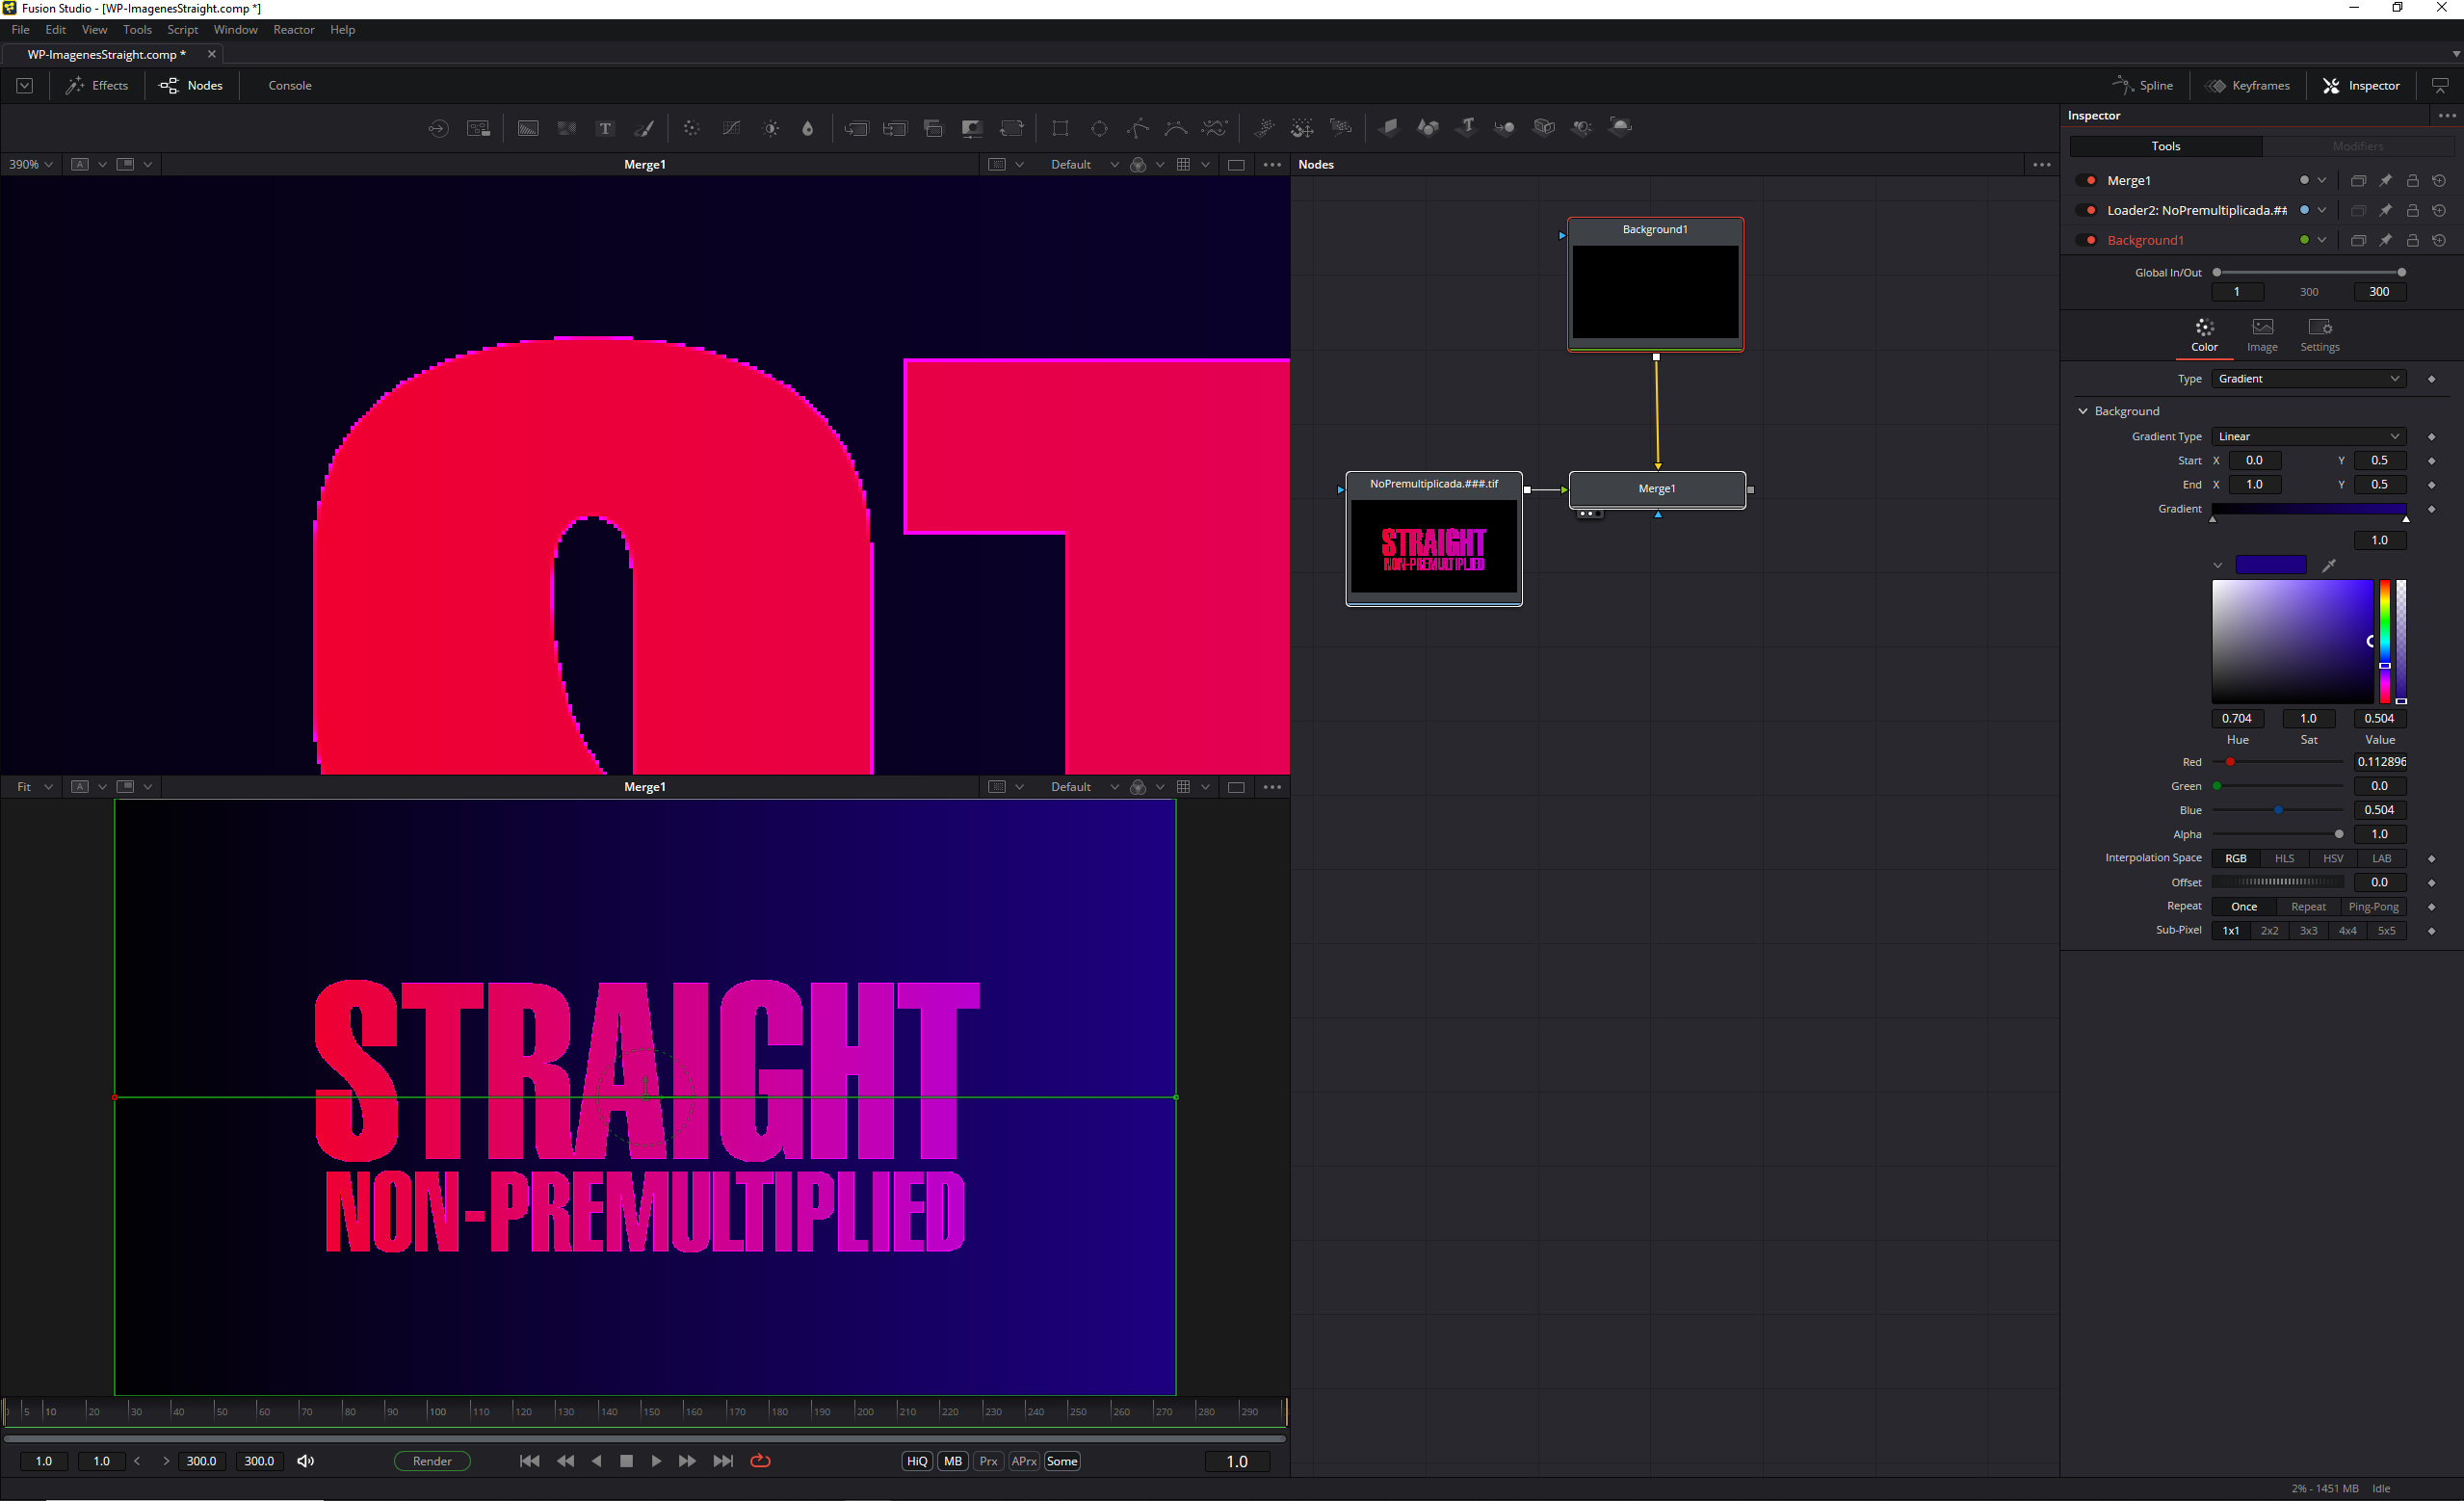Select HSV interpolation space
Screen dimensions: 2464x1501
tap(2333, 858)
